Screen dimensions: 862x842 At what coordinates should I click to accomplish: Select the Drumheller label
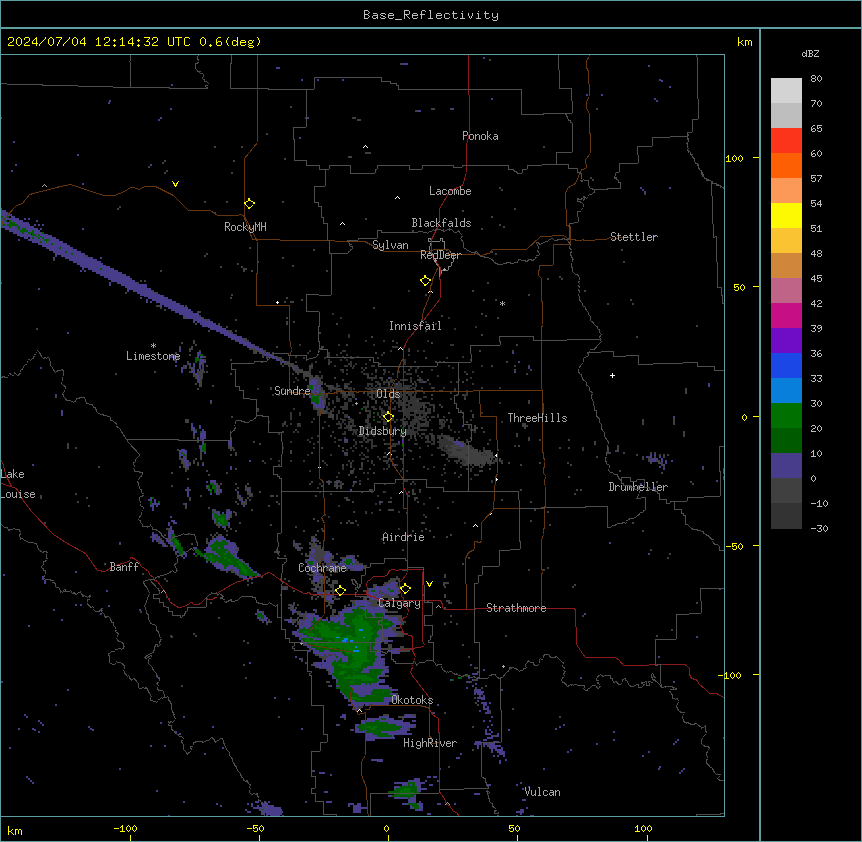tap(638, 487)
